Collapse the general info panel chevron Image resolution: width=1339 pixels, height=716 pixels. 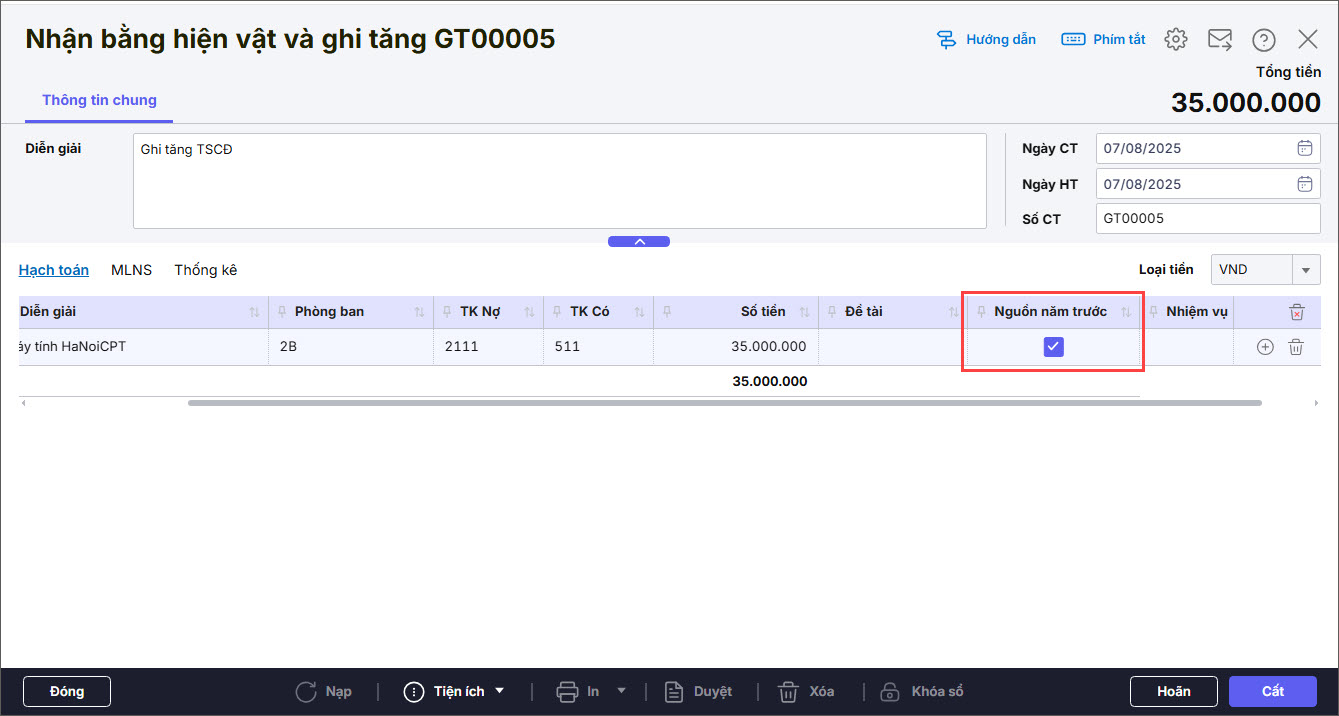coord(639,241)
